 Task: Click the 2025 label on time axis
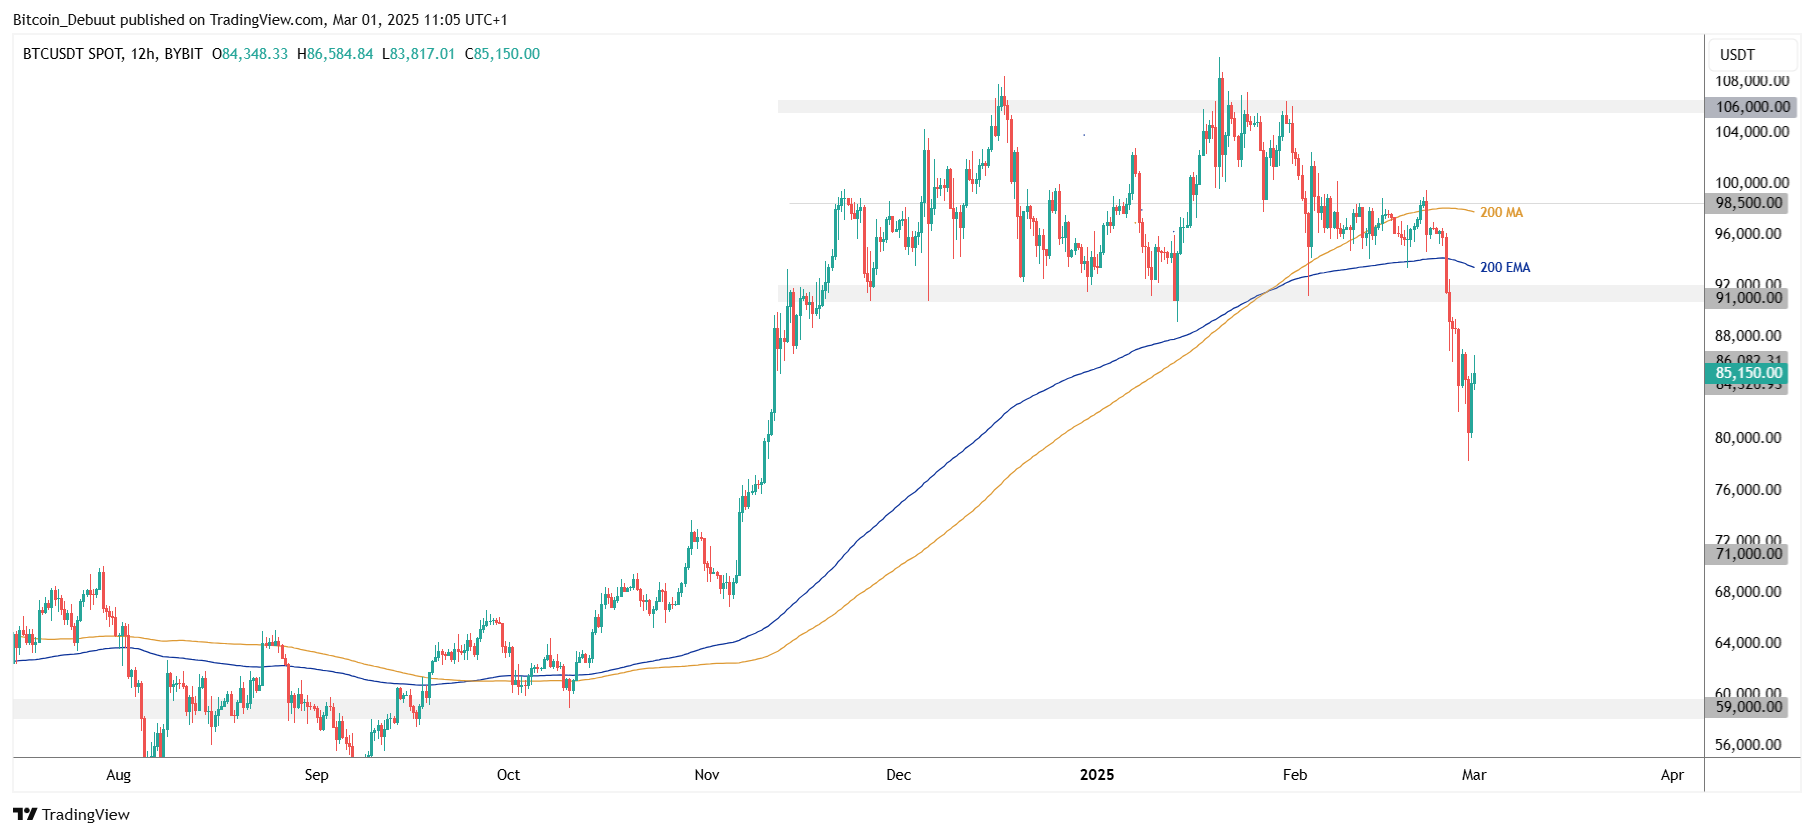(1096, 775)
